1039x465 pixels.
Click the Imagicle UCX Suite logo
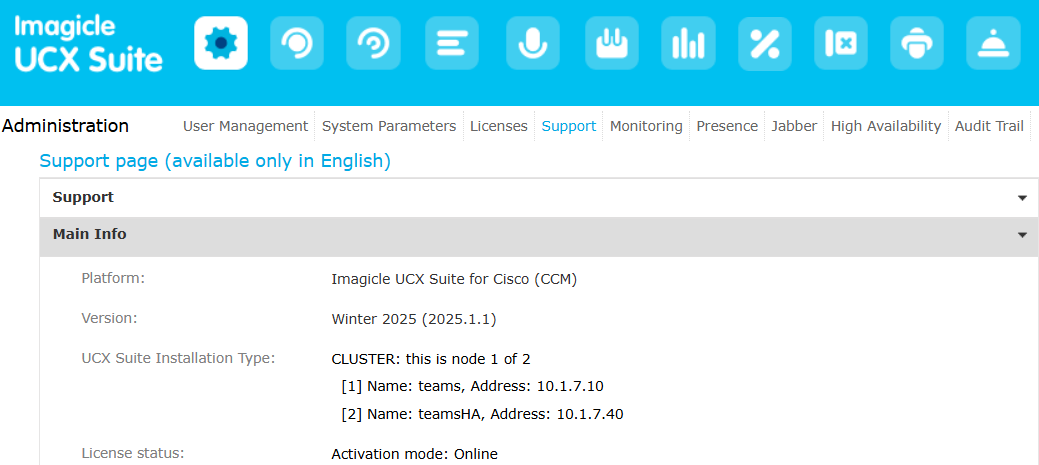[x=88, y=44]
